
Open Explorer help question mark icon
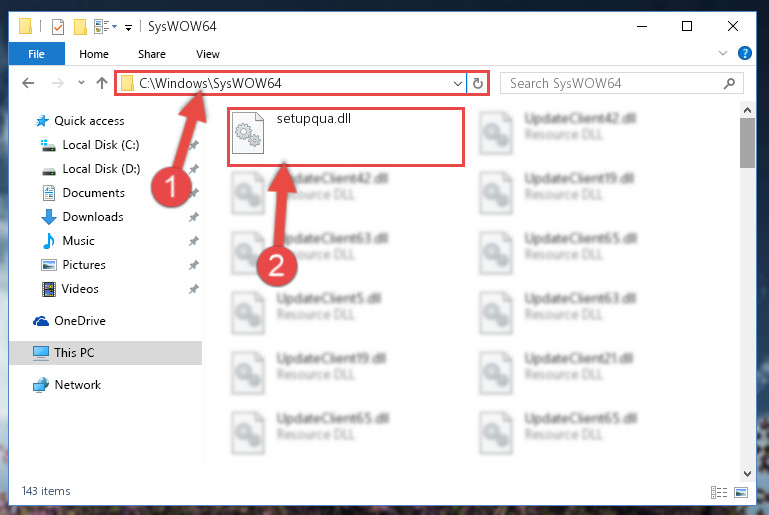click(x=744, y=53)
